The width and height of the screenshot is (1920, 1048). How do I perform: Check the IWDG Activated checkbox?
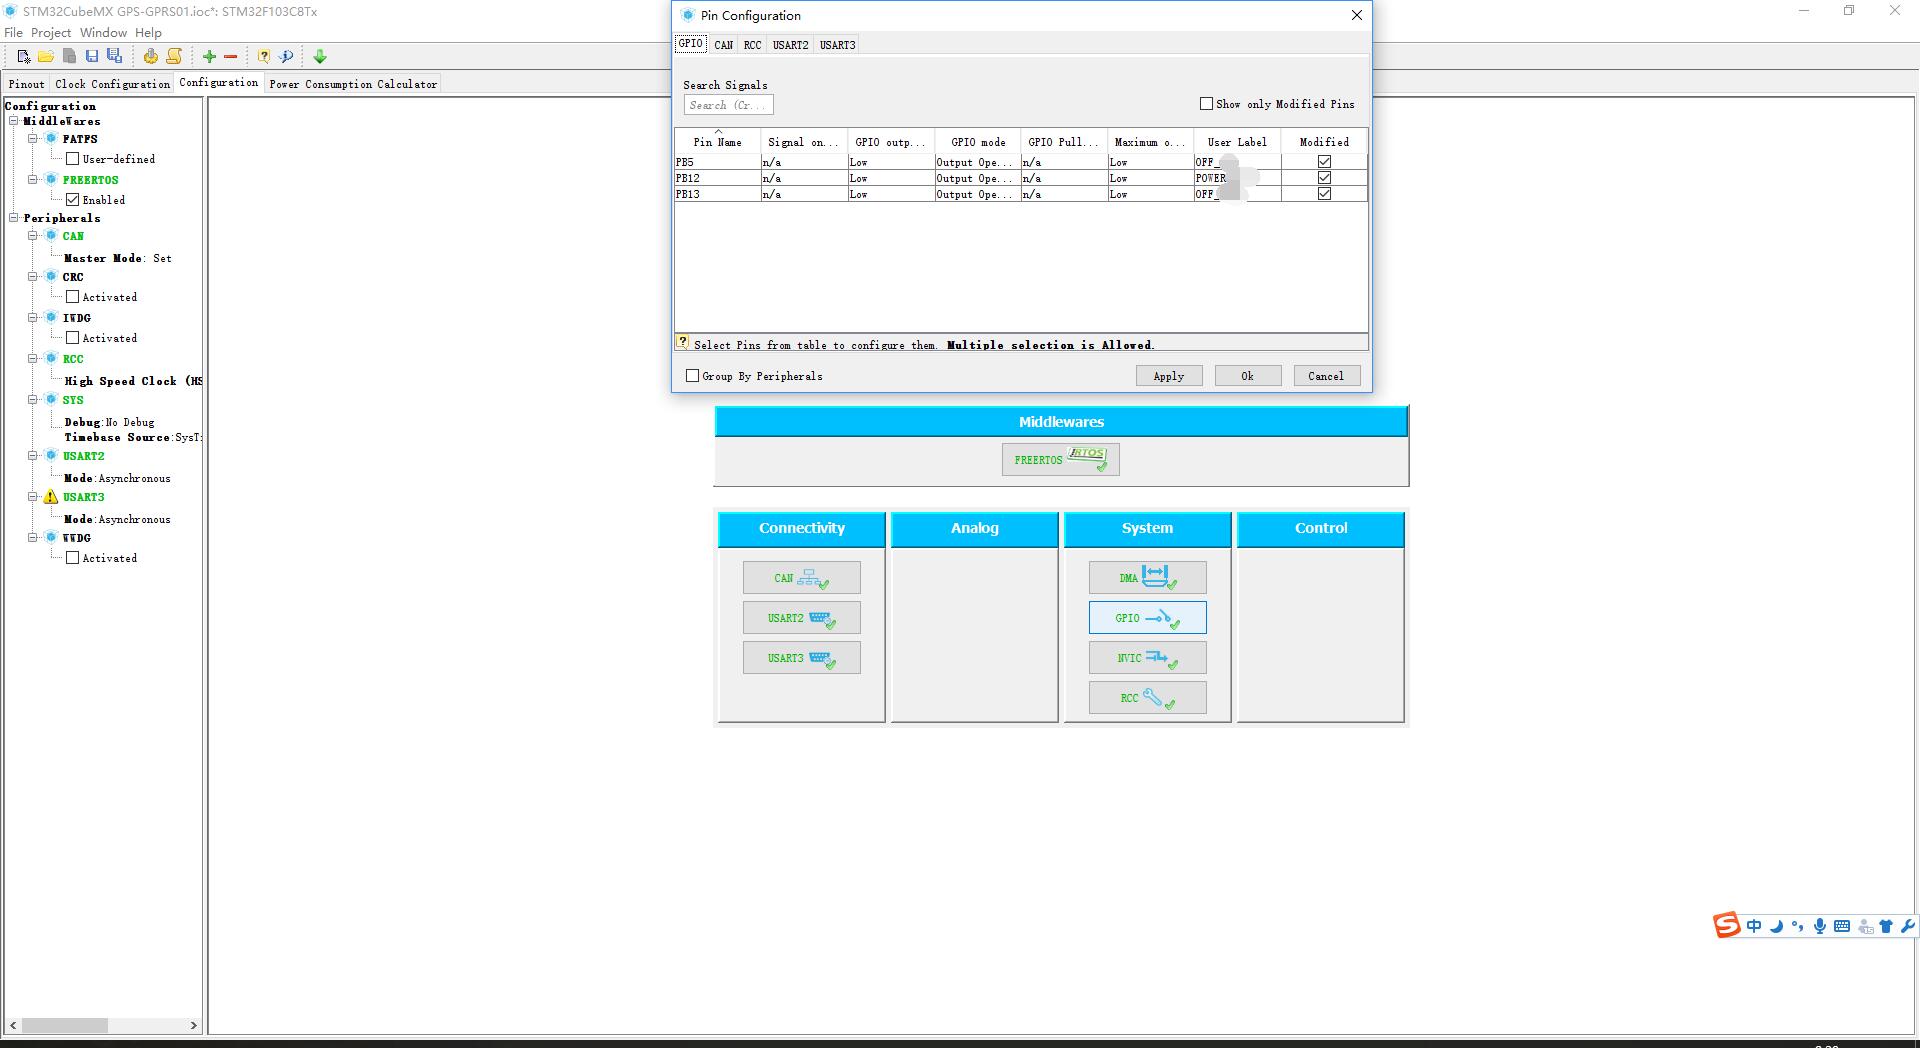coord(72,337)
